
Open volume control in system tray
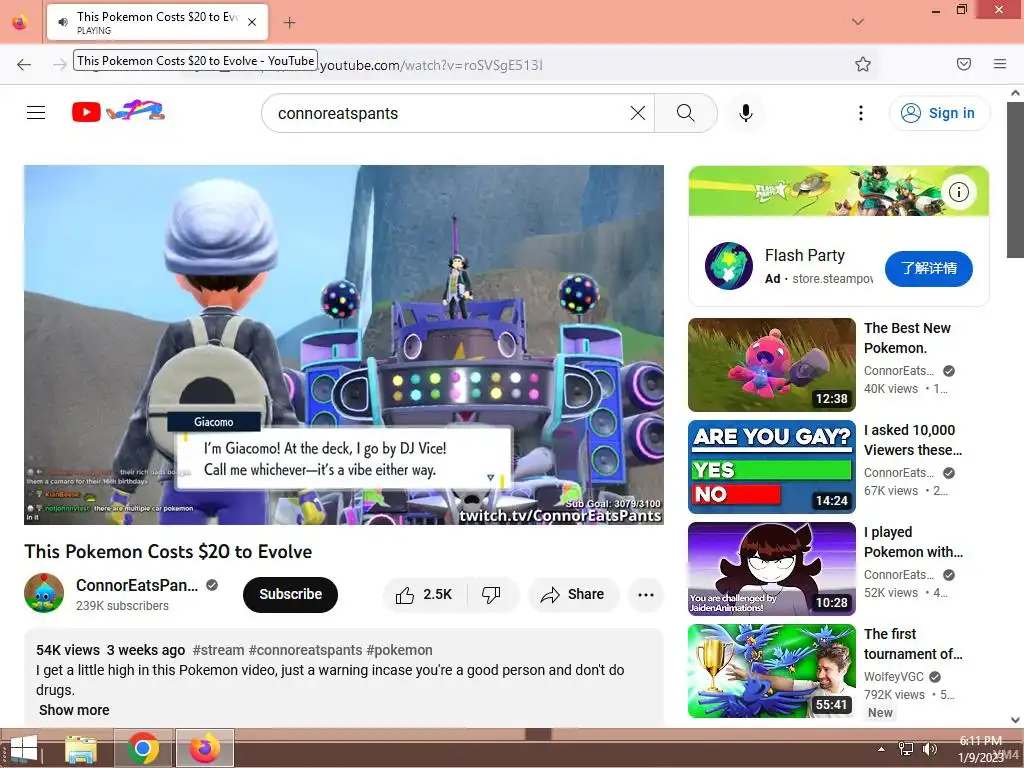point(929,749)
